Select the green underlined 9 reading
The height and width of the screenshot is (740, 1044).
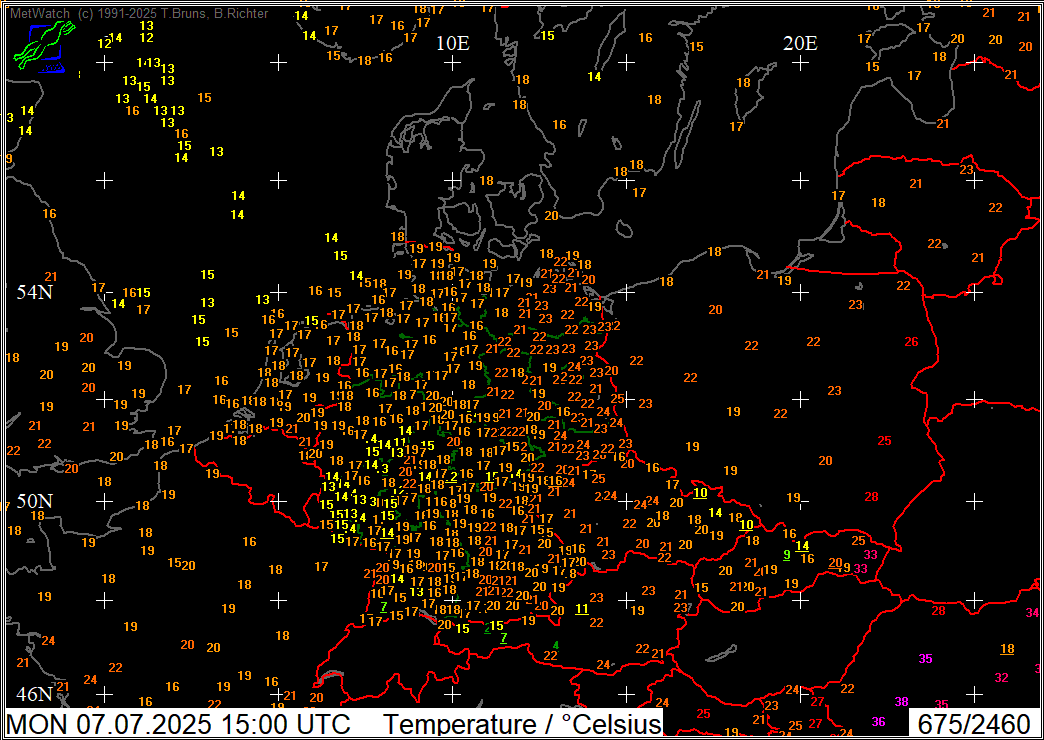click(x=786, y=555)
